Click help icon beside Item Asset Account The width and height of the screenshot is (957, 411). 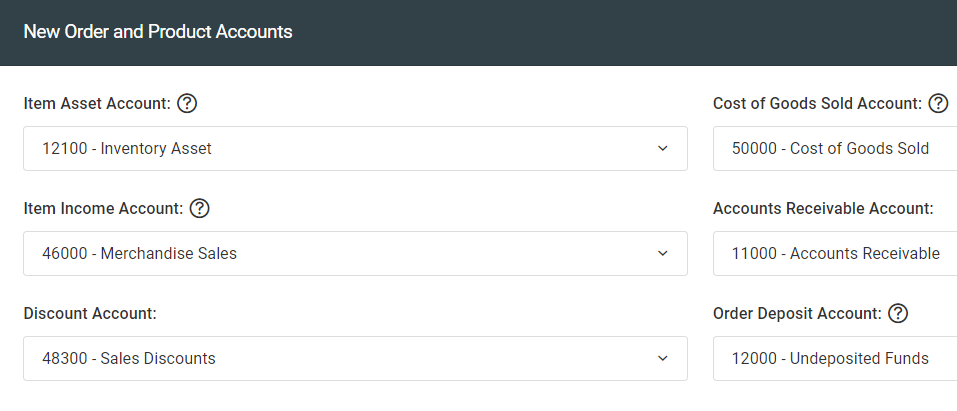click(187, 104)
